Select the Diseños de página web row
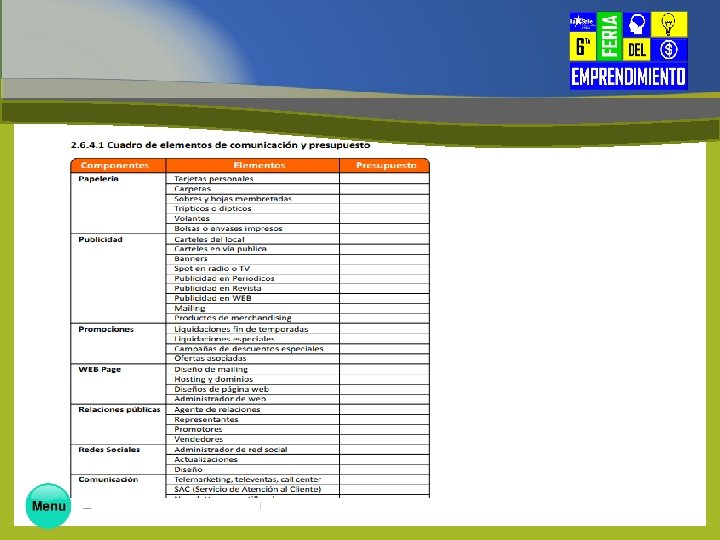The width and height of the screenshot is (720, 540). click(253, 389)
